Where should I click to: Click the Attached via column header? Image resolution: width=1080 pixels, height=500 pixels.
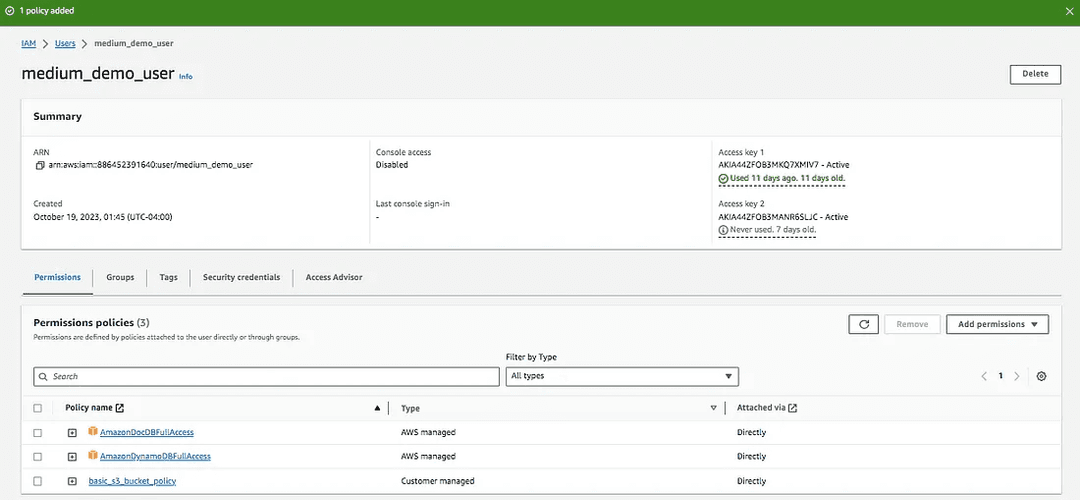(x=761, y=408)
